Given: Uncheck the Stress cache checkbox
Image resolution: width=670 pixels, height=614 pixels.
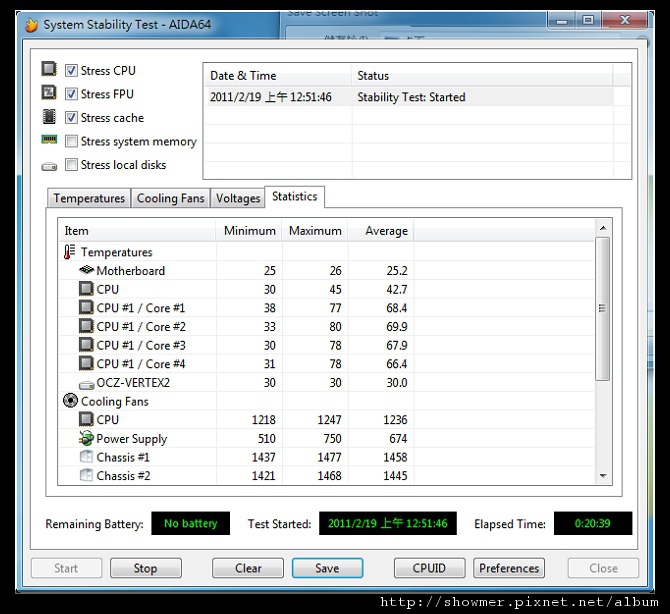Looking at the screenshot, I should (x=71, y=118).
